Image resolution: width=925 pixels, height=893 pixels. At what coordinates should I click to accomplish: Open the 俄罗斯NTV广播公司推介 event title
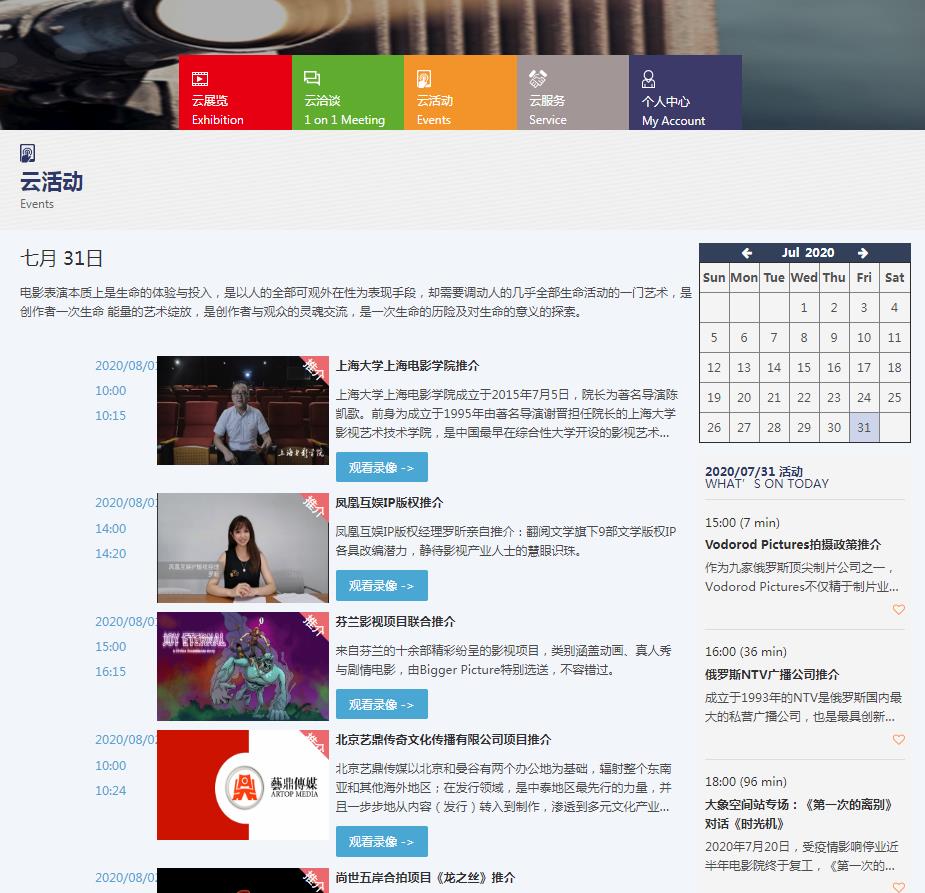771,674
